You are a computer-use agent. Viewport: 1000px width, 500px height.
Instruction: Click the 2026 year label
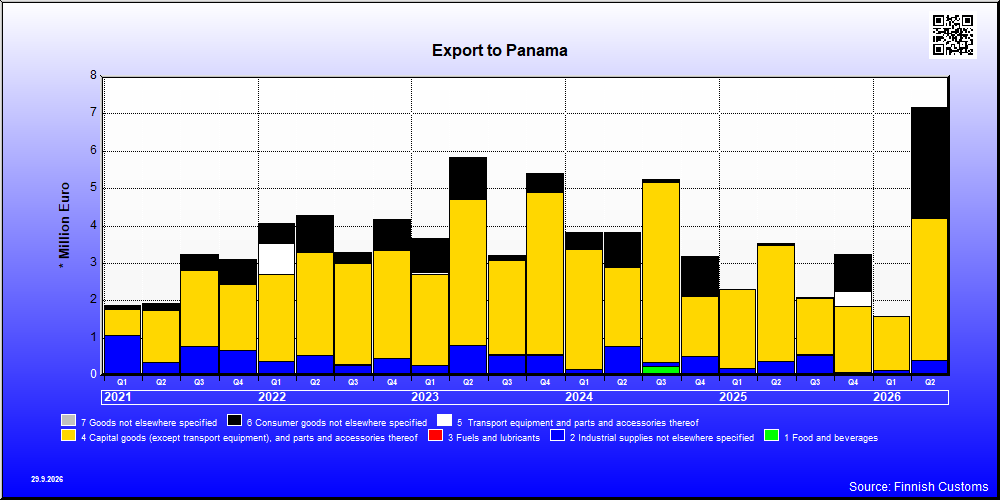(887, 397)
